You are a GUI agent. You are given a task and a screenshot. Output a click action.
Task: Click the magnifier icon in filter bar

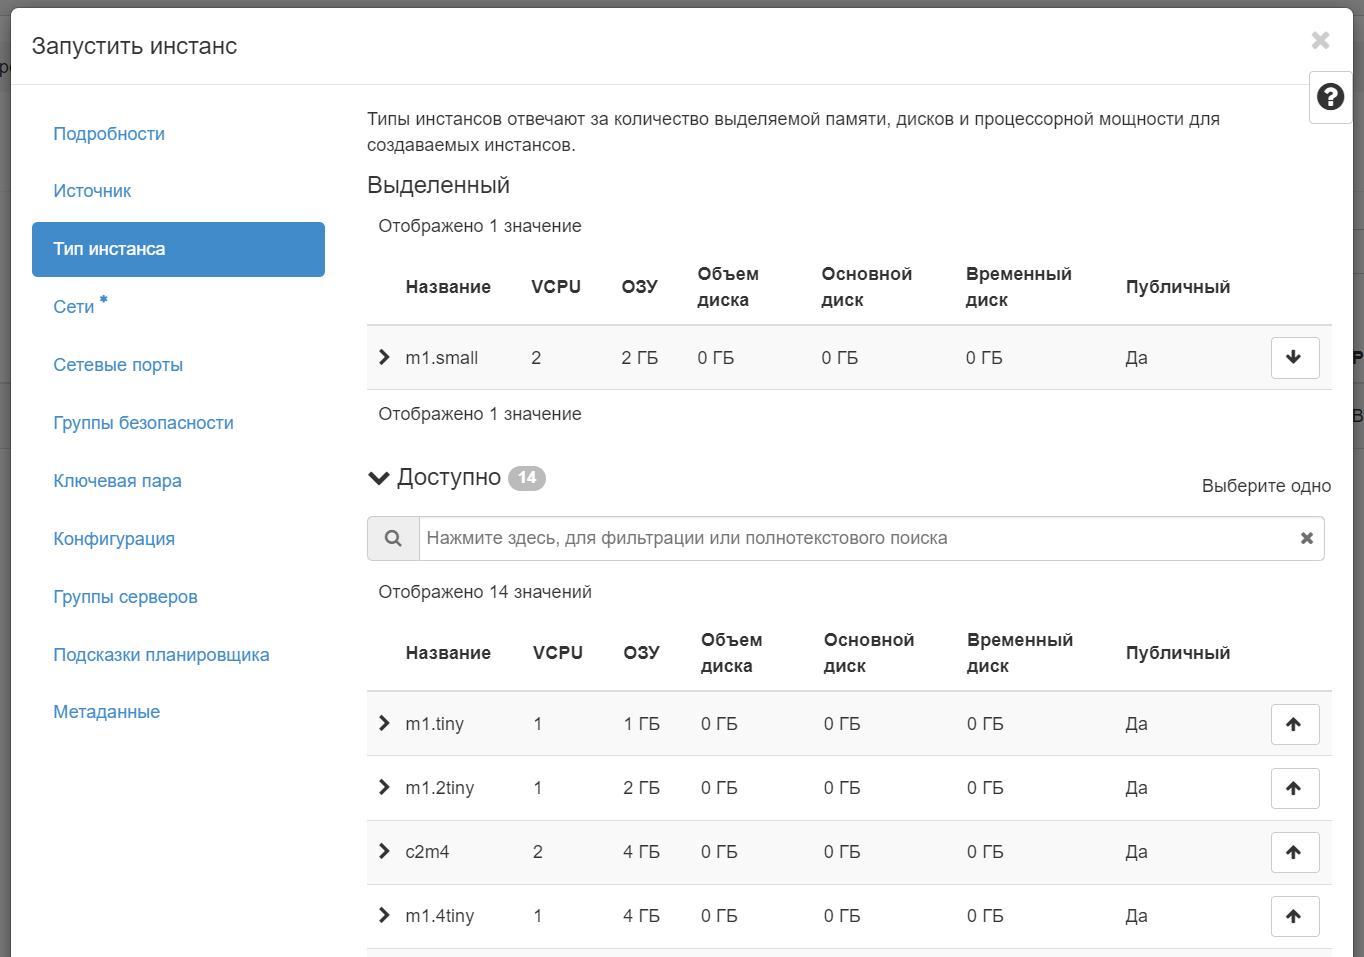coord(393,538)
